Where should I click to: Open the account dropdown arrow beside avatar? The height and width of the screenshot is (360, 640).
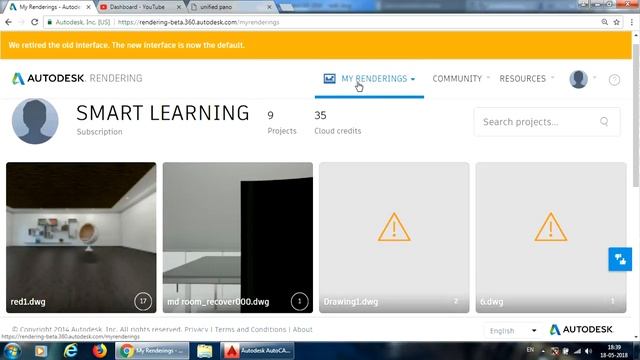[595, 78]
